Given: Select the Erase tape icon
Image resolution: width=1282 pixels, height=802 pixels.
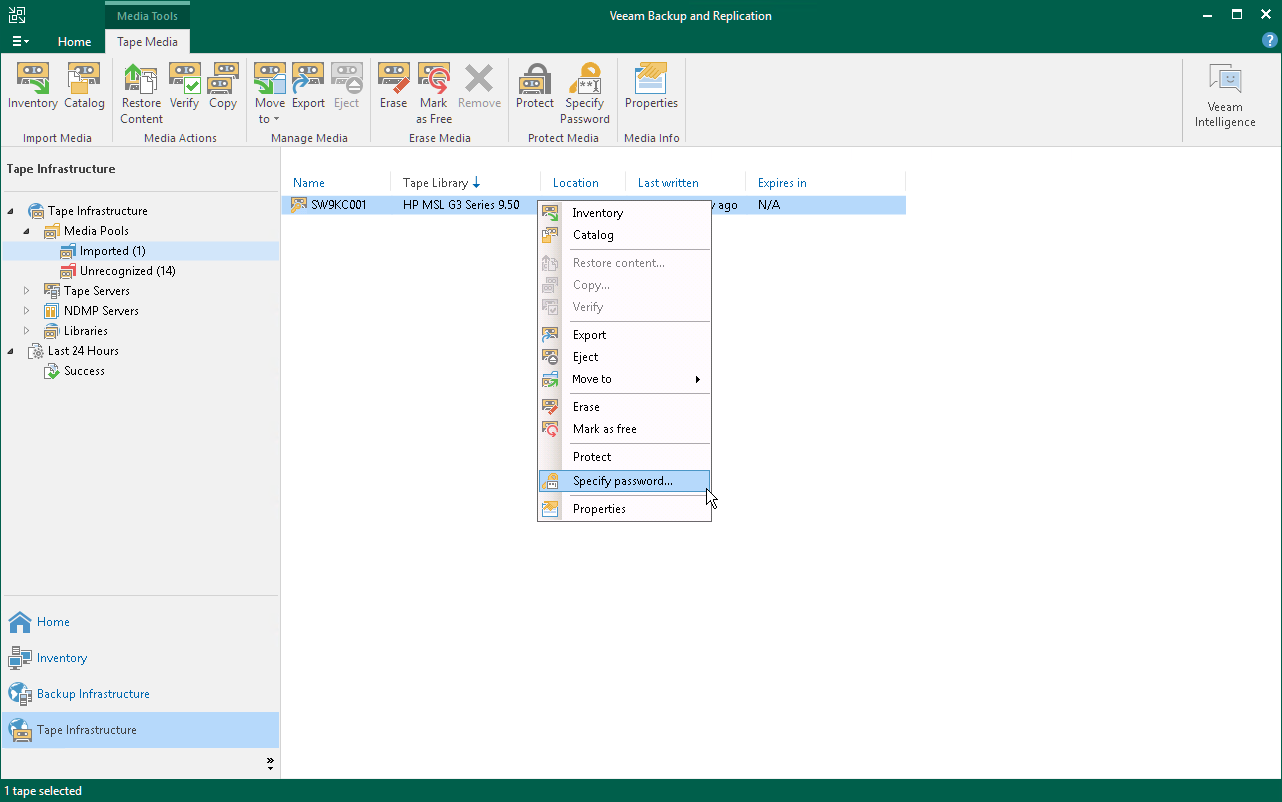Looking at the screenshot, I should click(393, 85).
